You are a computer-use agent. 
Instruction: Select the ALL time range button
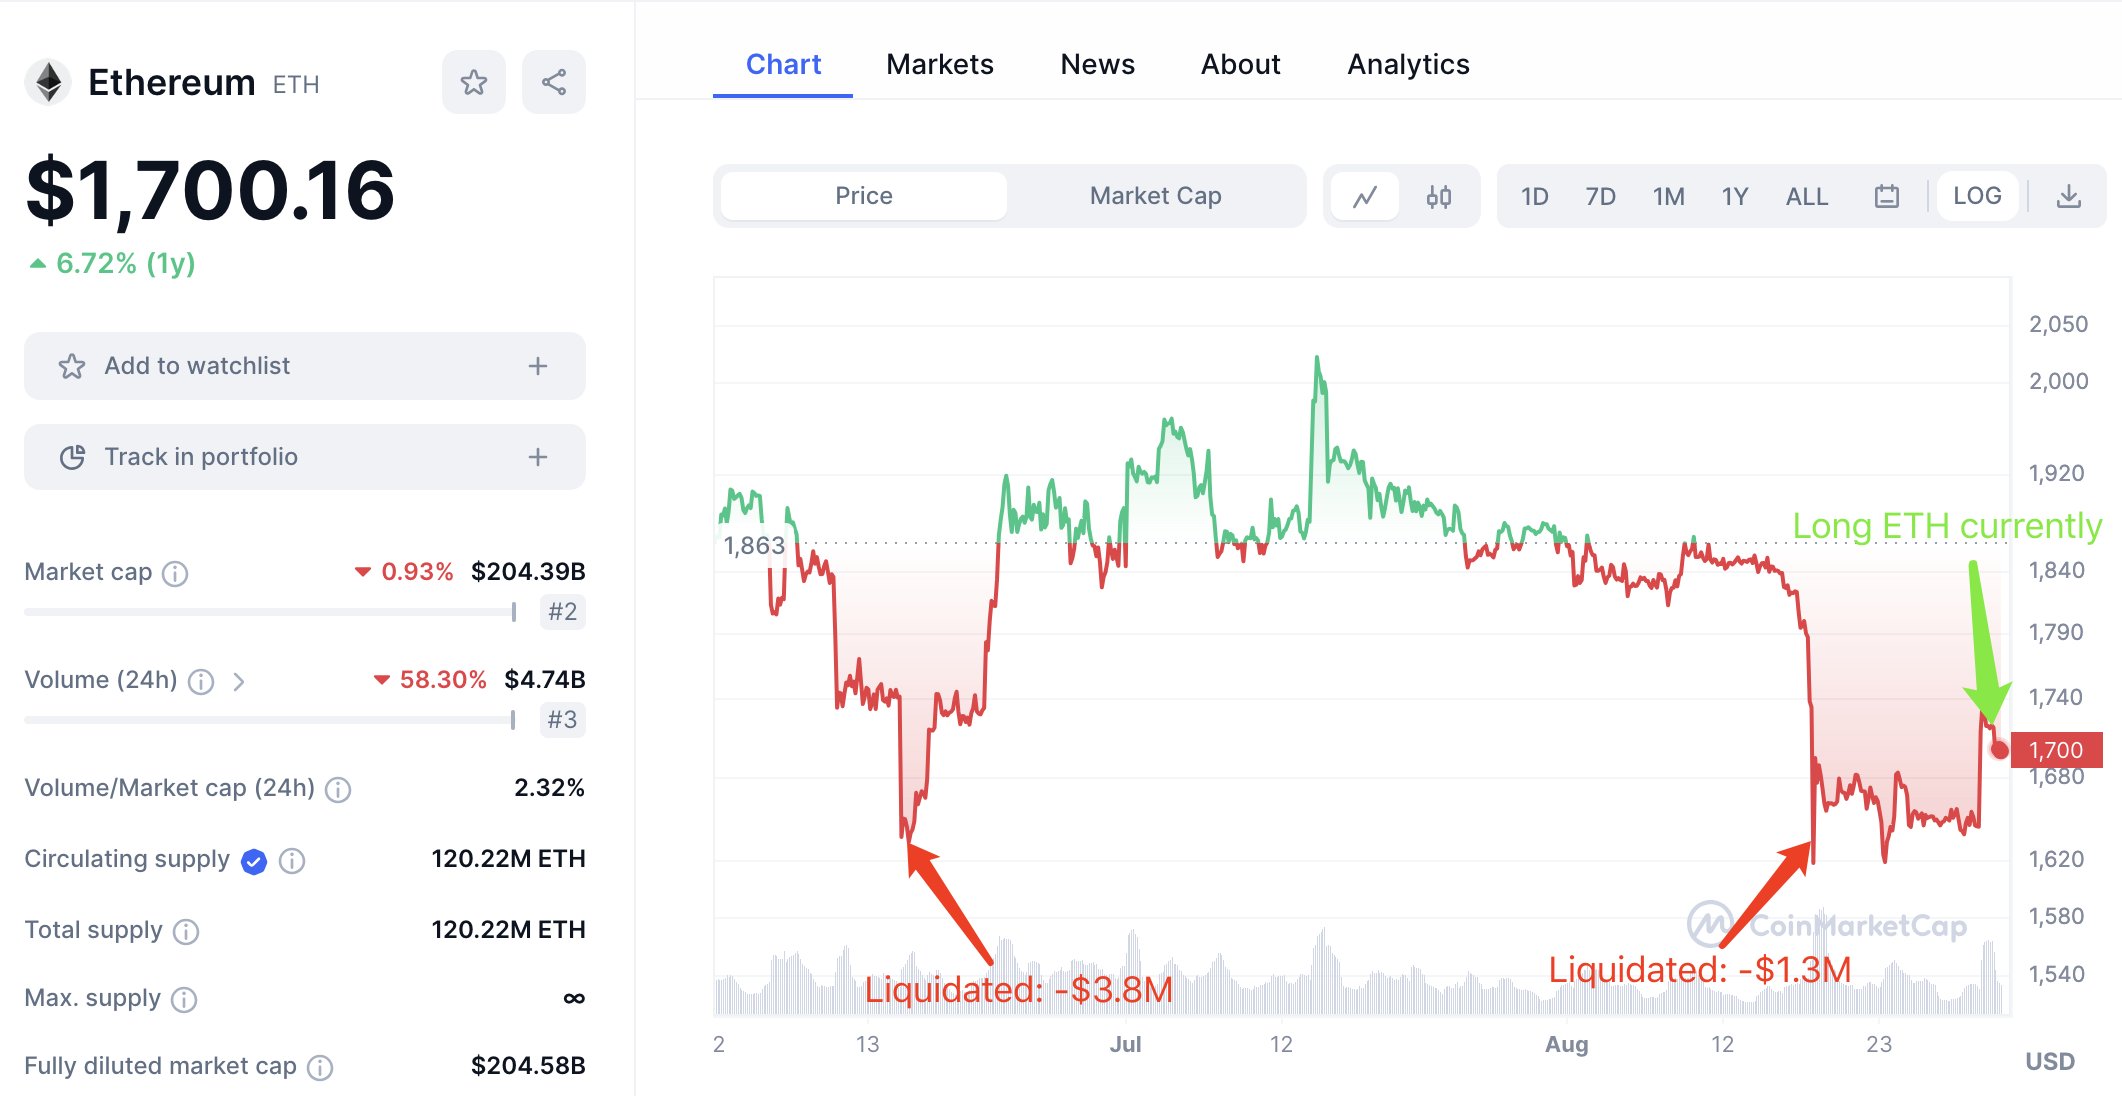(x=1806, y=196)
